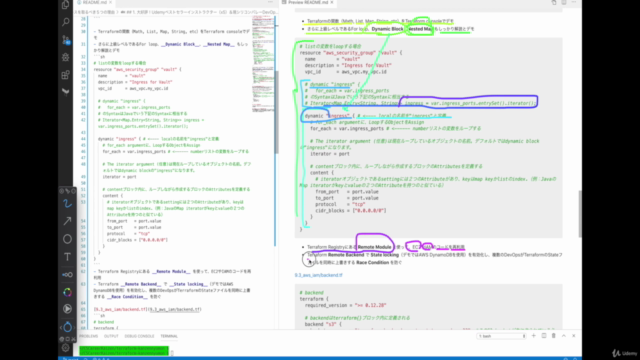This screenshot has width=640, height=360.
Task: Click split editor icon in preview title
Action: pos(564,2)
